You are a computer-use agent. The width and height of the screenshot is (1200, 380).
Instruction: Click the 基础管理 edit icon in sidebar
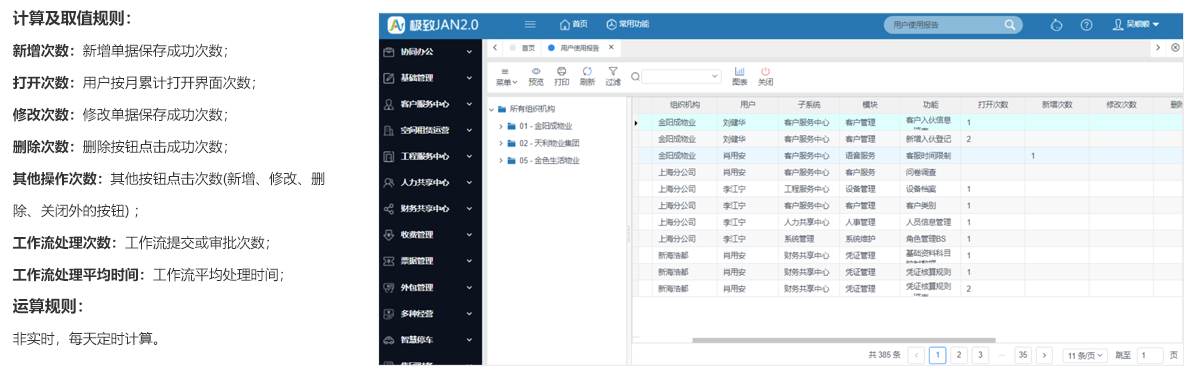[390, 77]
